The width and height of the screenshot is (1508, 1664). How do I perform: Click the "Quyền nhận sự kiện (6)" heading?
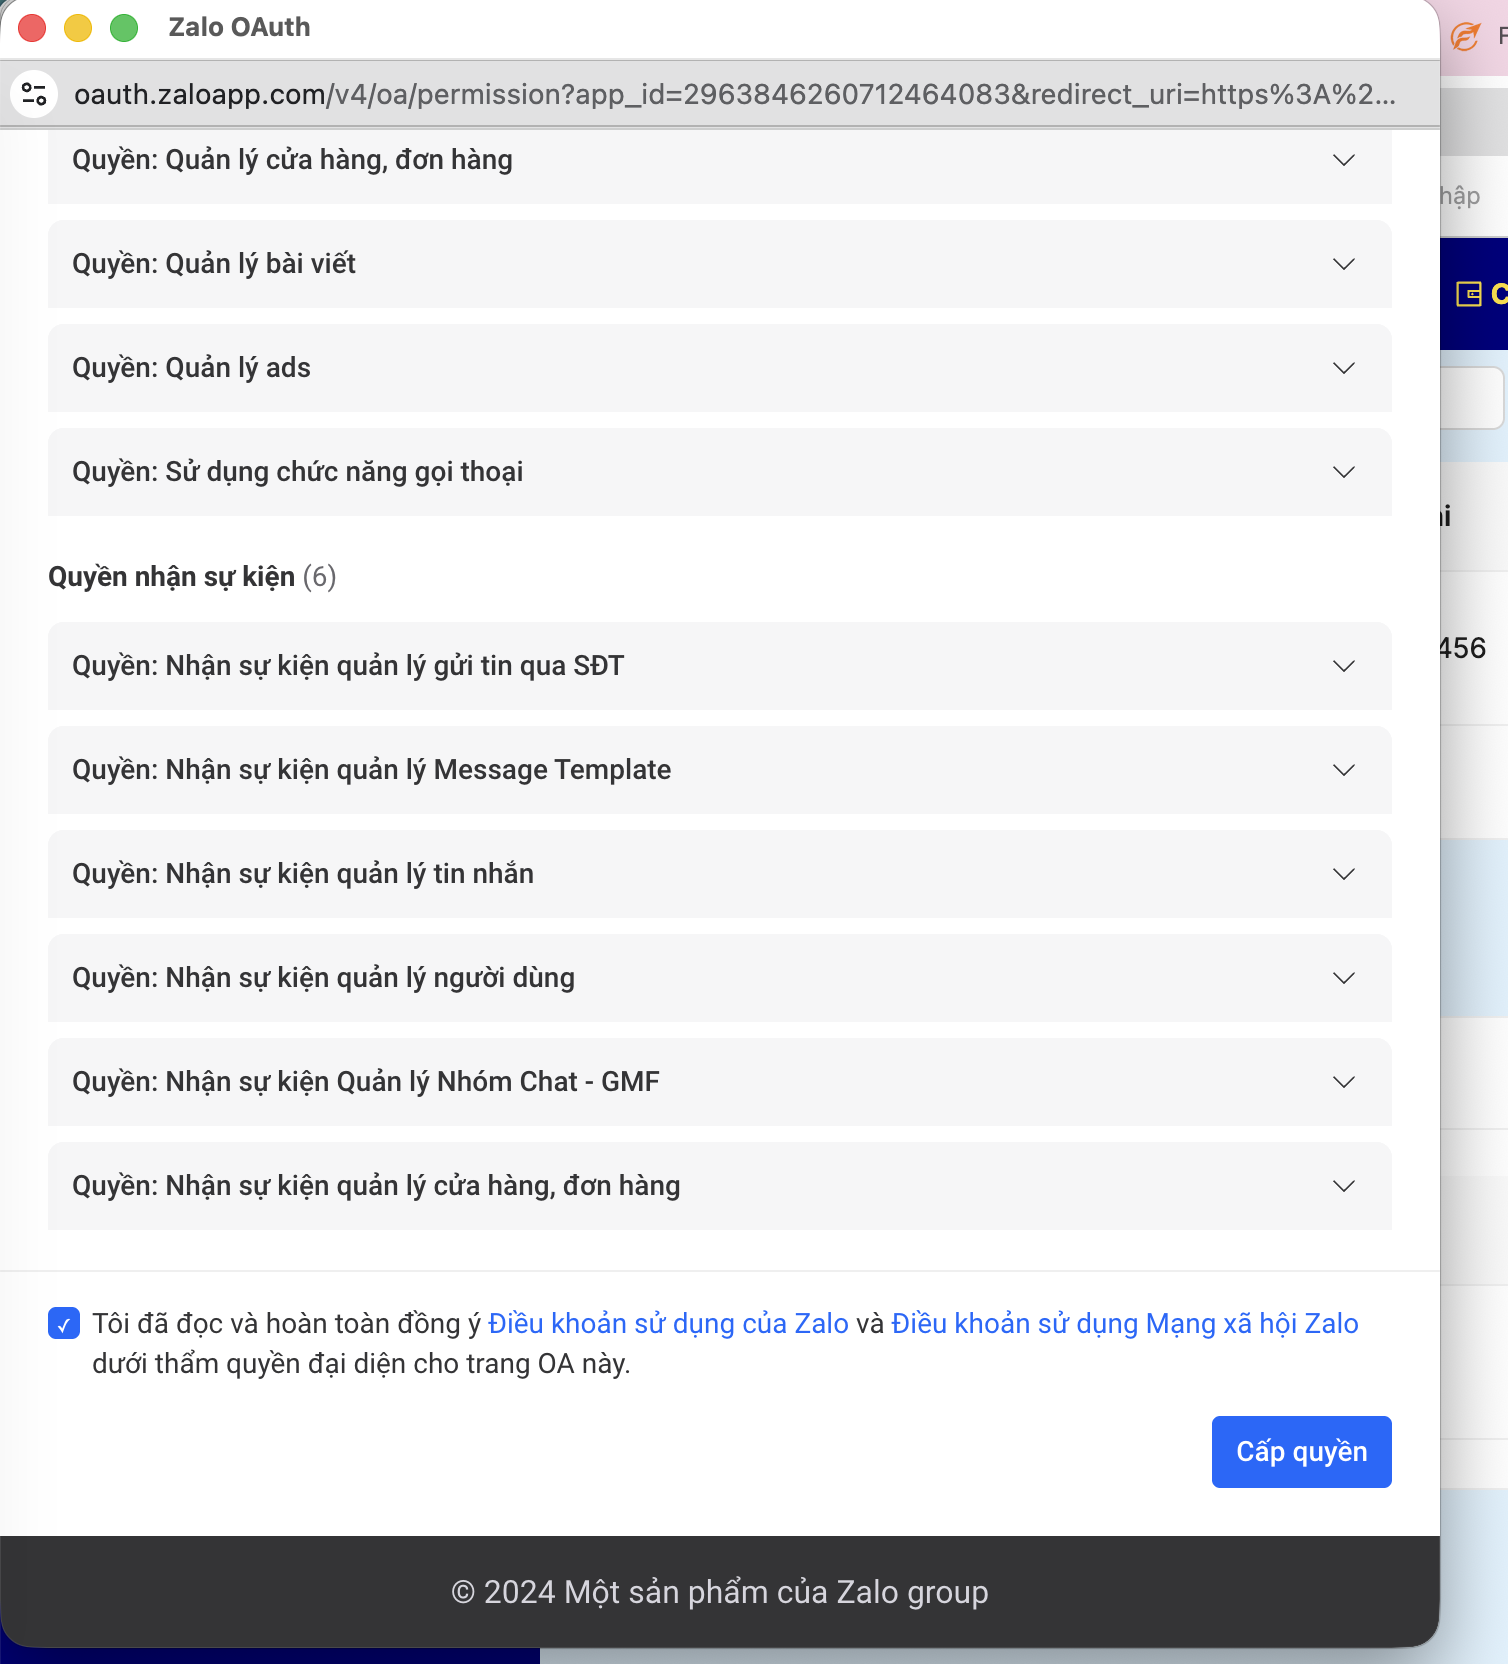pos(192,577)
